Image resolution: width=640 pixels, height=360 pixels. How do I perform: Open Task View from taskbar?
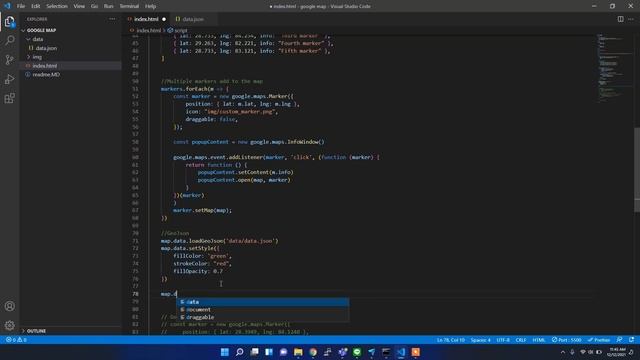pyautogui.click(x=254, y=352)
